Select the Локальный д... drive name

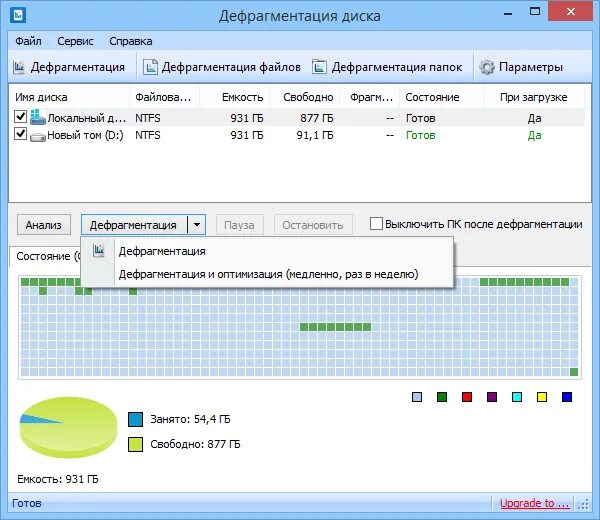click(86, 118)
